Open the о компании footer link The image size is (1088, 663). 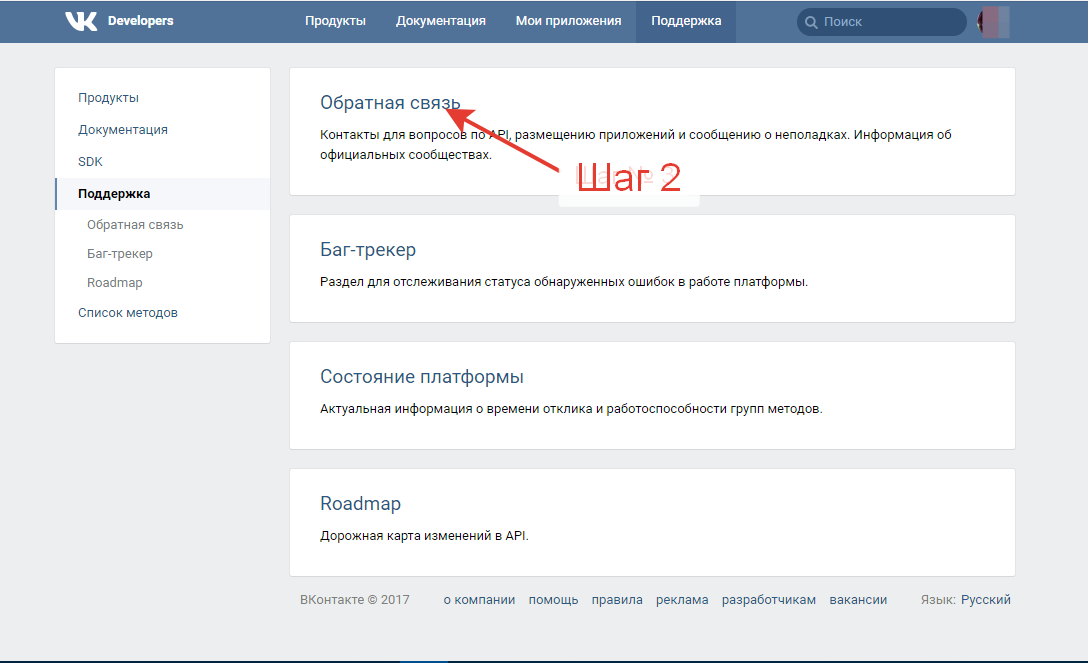(479, 600)
